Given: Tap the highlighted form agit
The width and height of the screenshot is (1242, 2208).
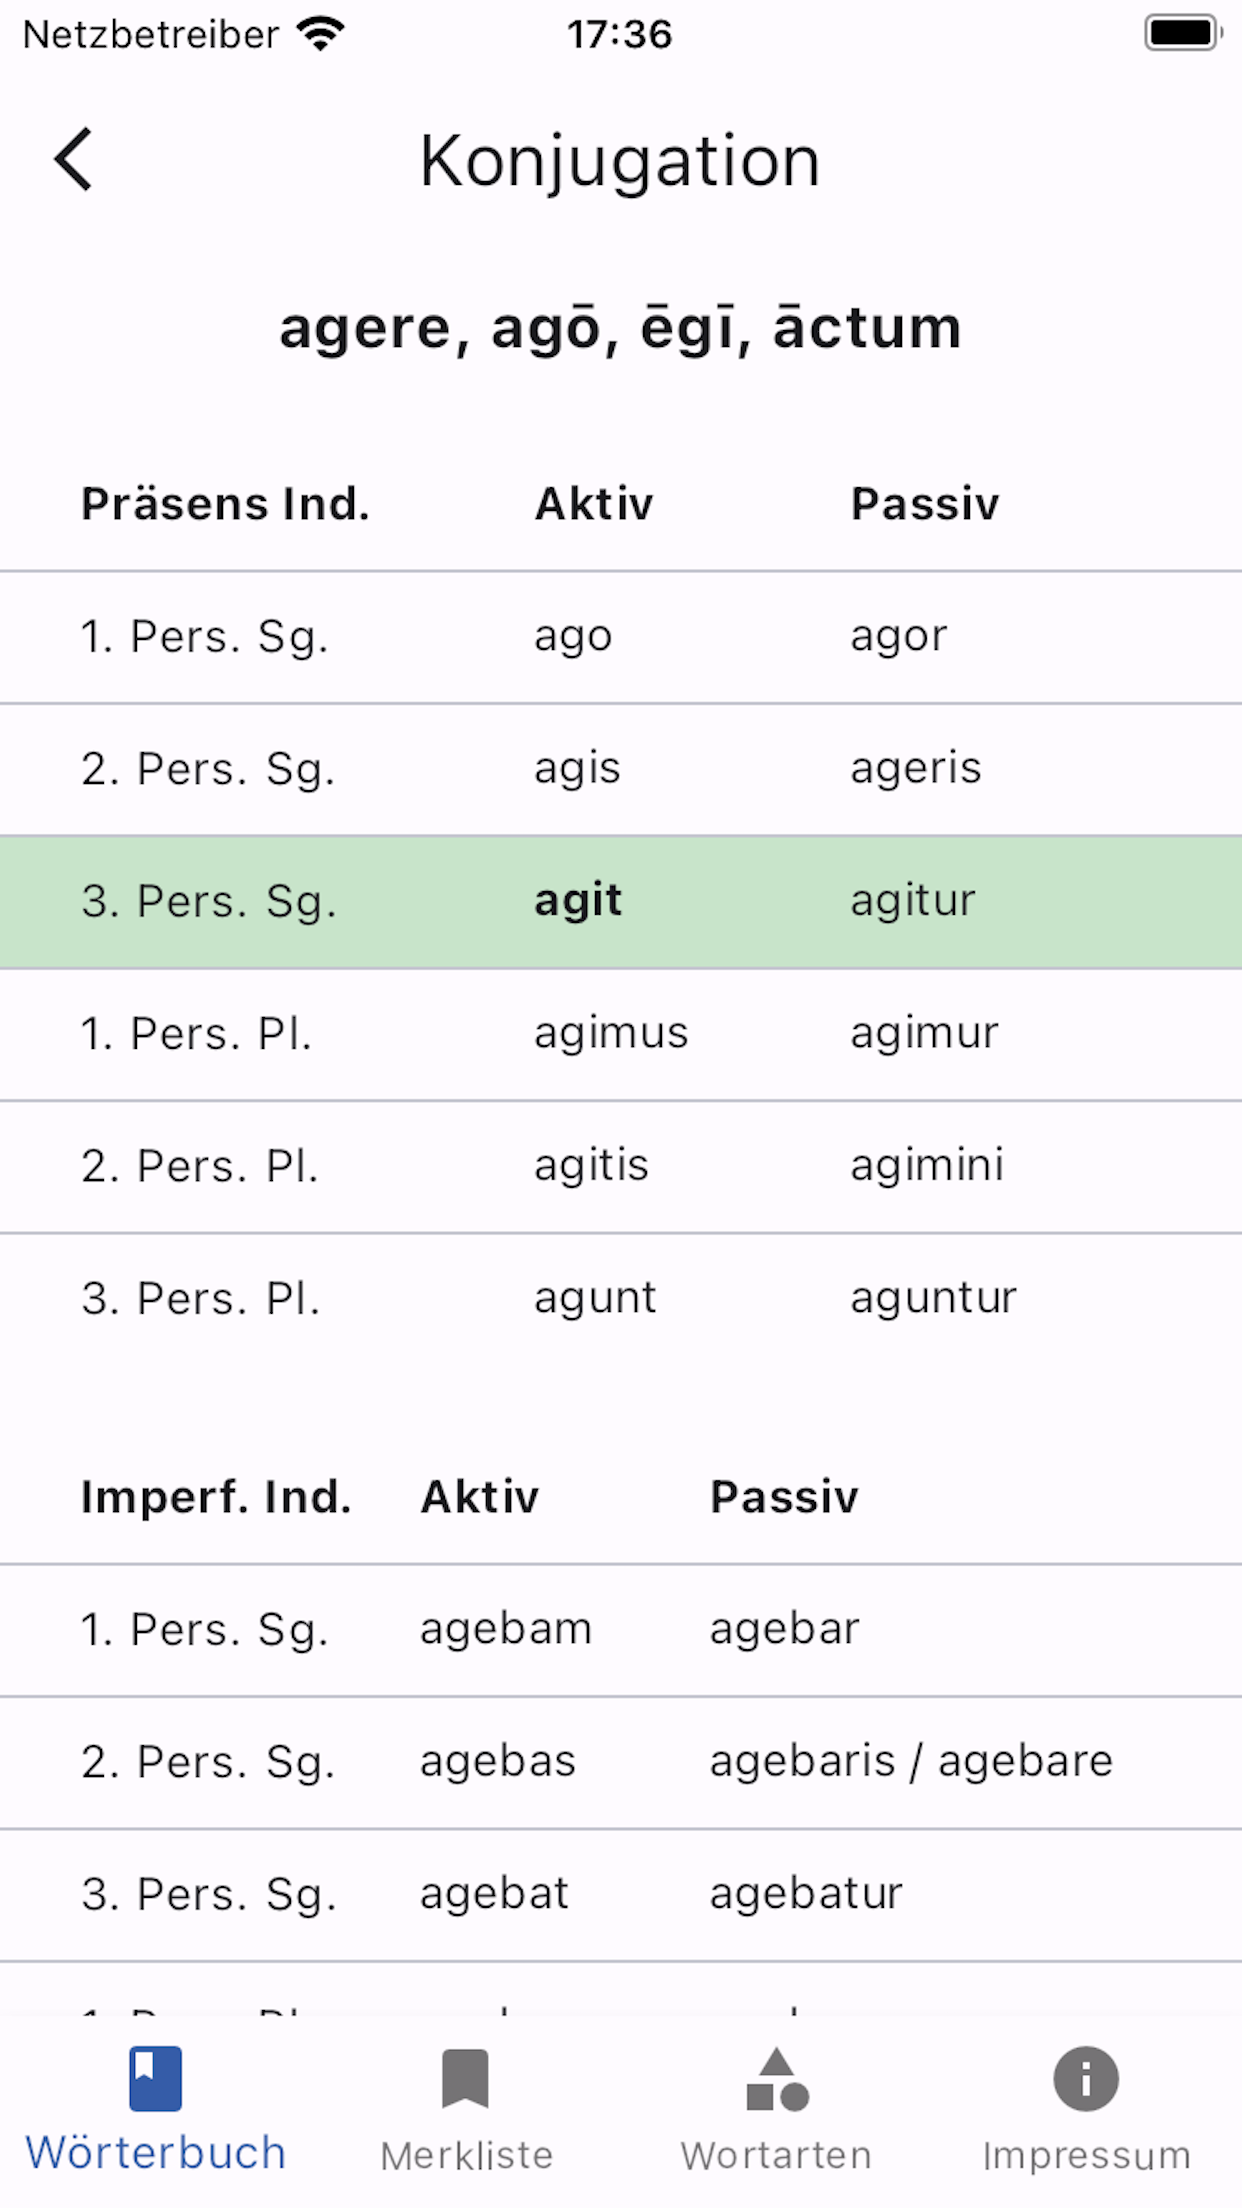Looking at the screenshot, I should pyautogui.click(x=578, y=901).
